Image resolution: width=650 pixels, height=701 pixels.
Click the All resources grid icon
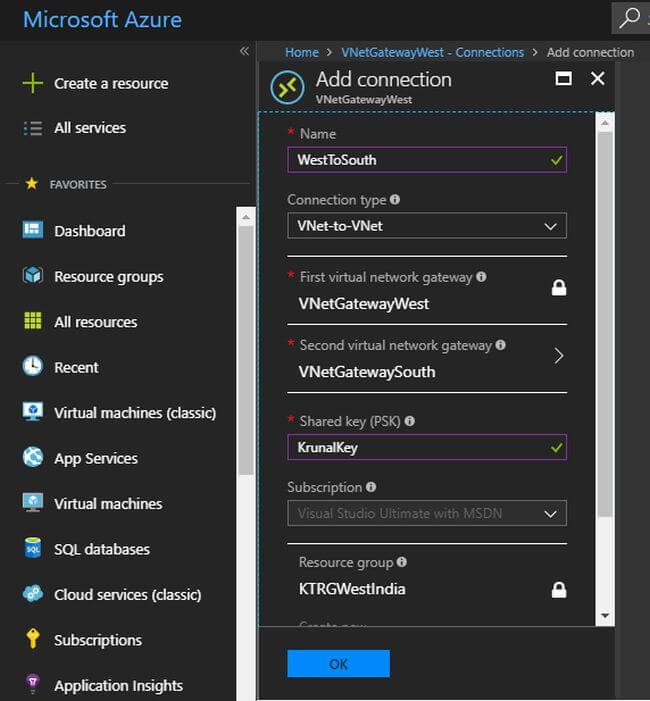(33, 321)
